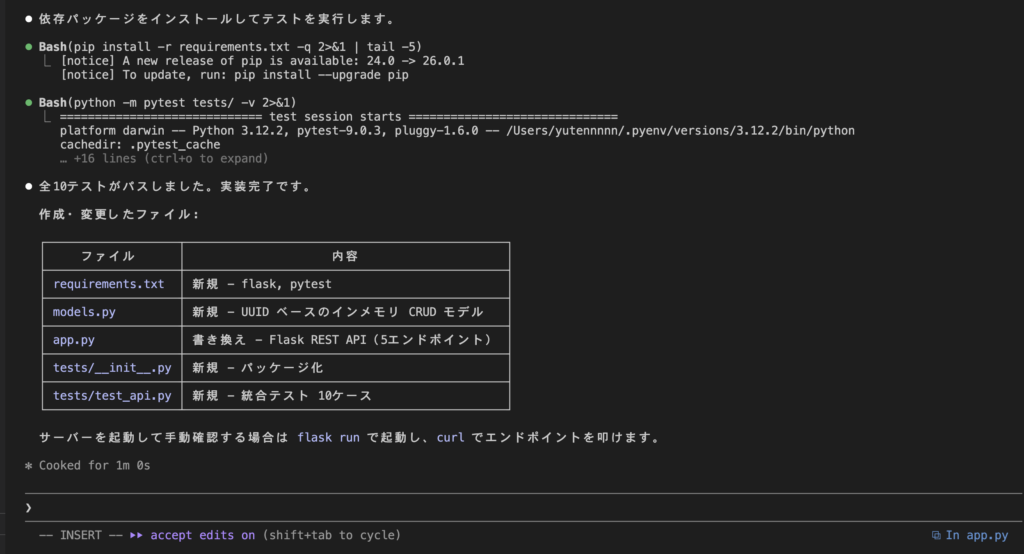Click the green bullet beside pip install command
Screen dimensions: 1024x554
pyautogui.click(x=29, y=47)
